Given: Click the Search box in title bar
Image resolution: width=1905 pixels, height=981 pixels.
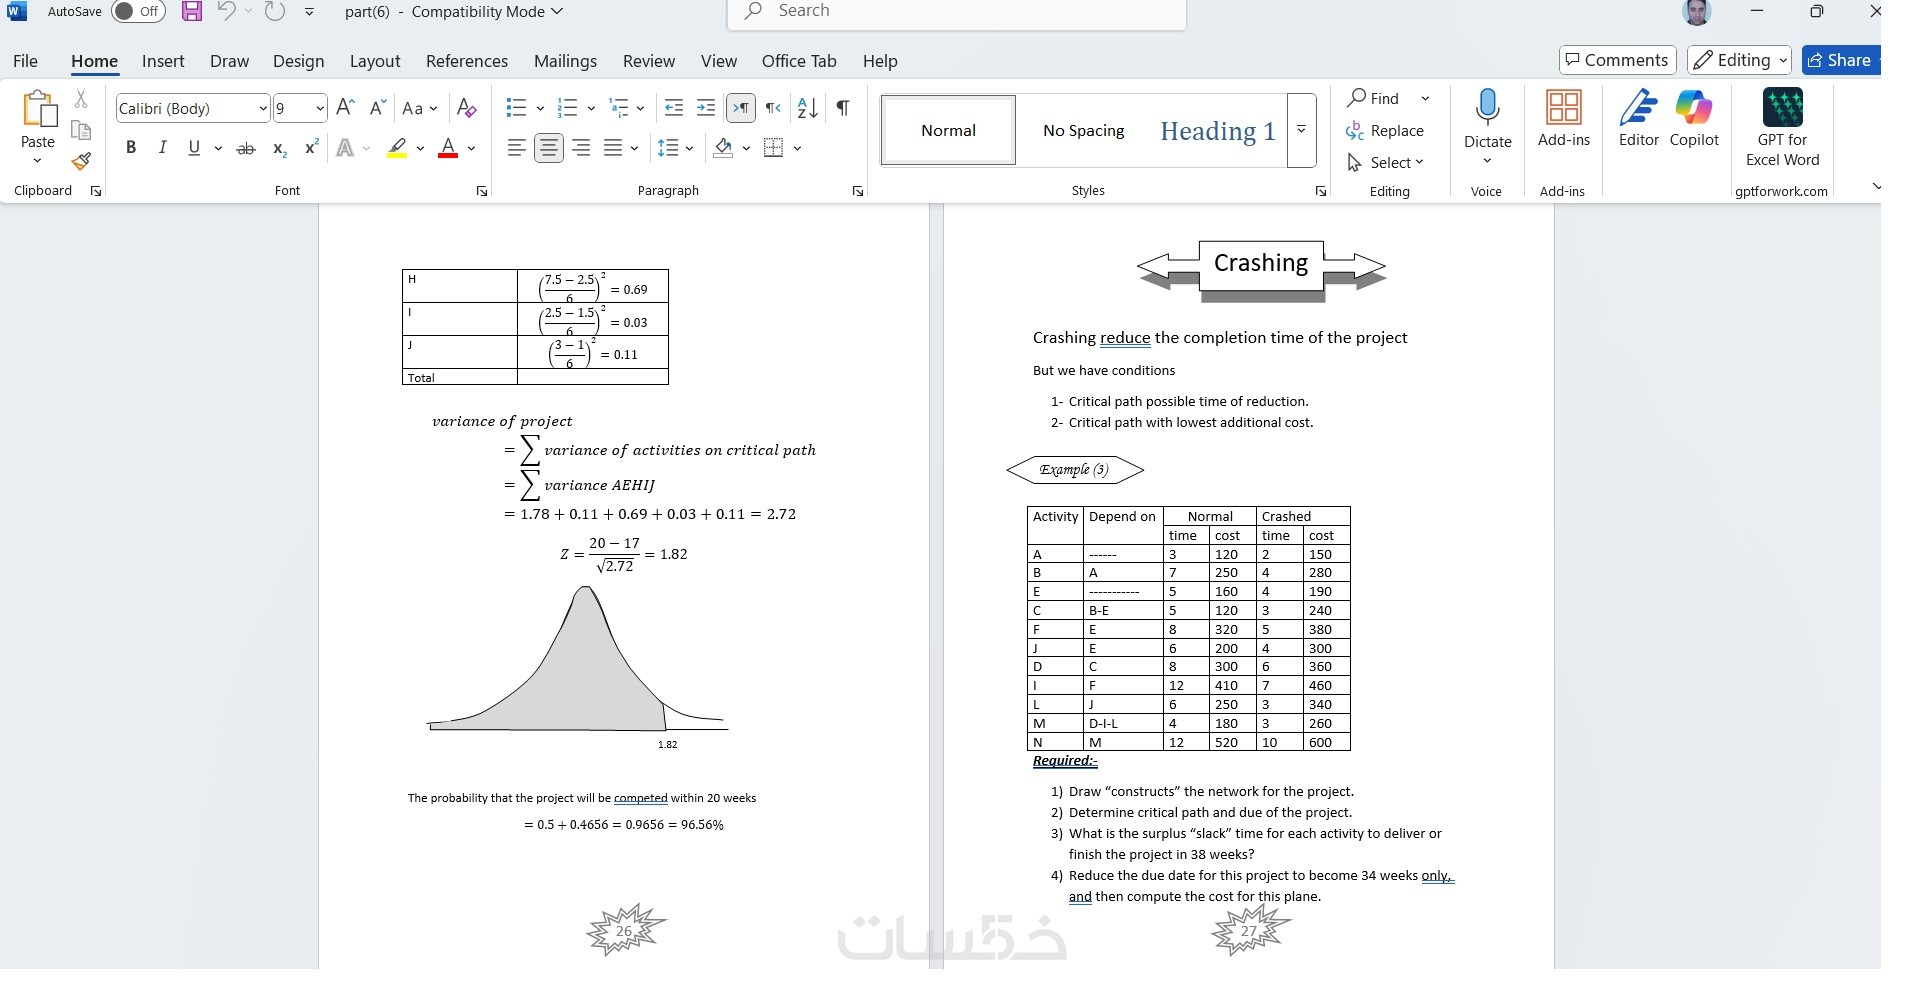Looking at the screenshot, I should (956, 12).
